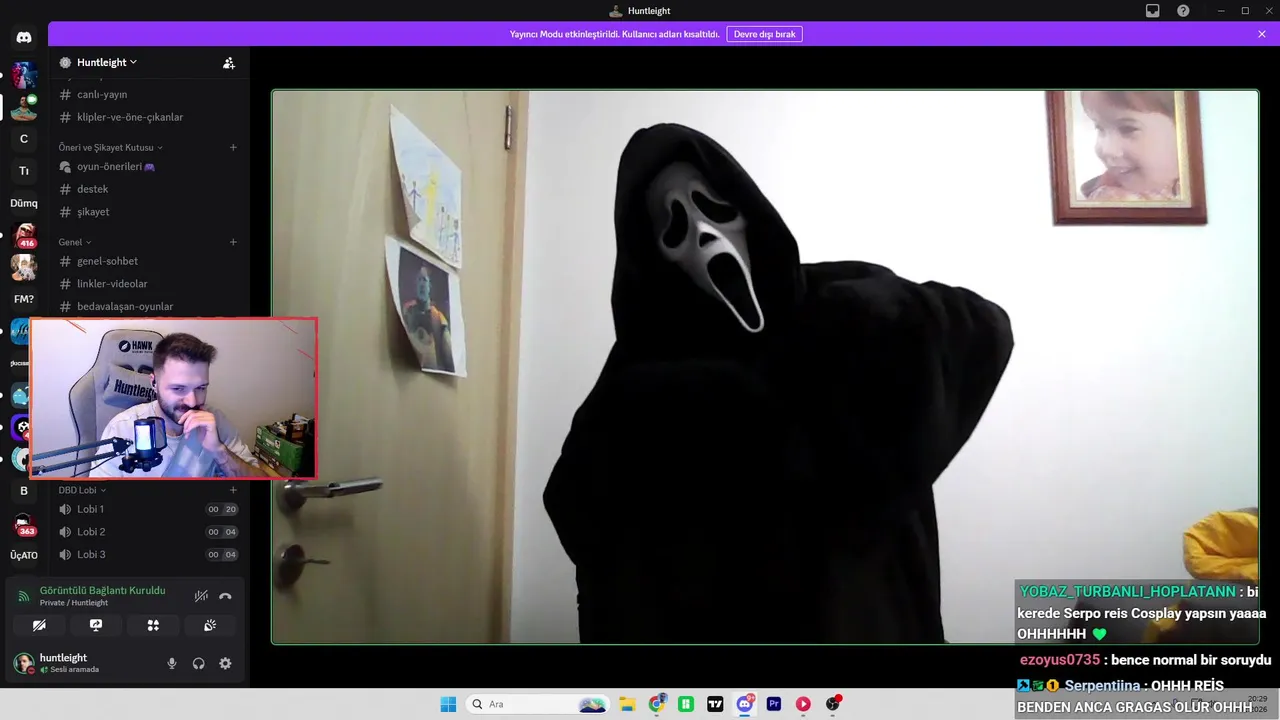Add channel to Genel category
This screenshot has height=720, width=1280.
[233, 242]
